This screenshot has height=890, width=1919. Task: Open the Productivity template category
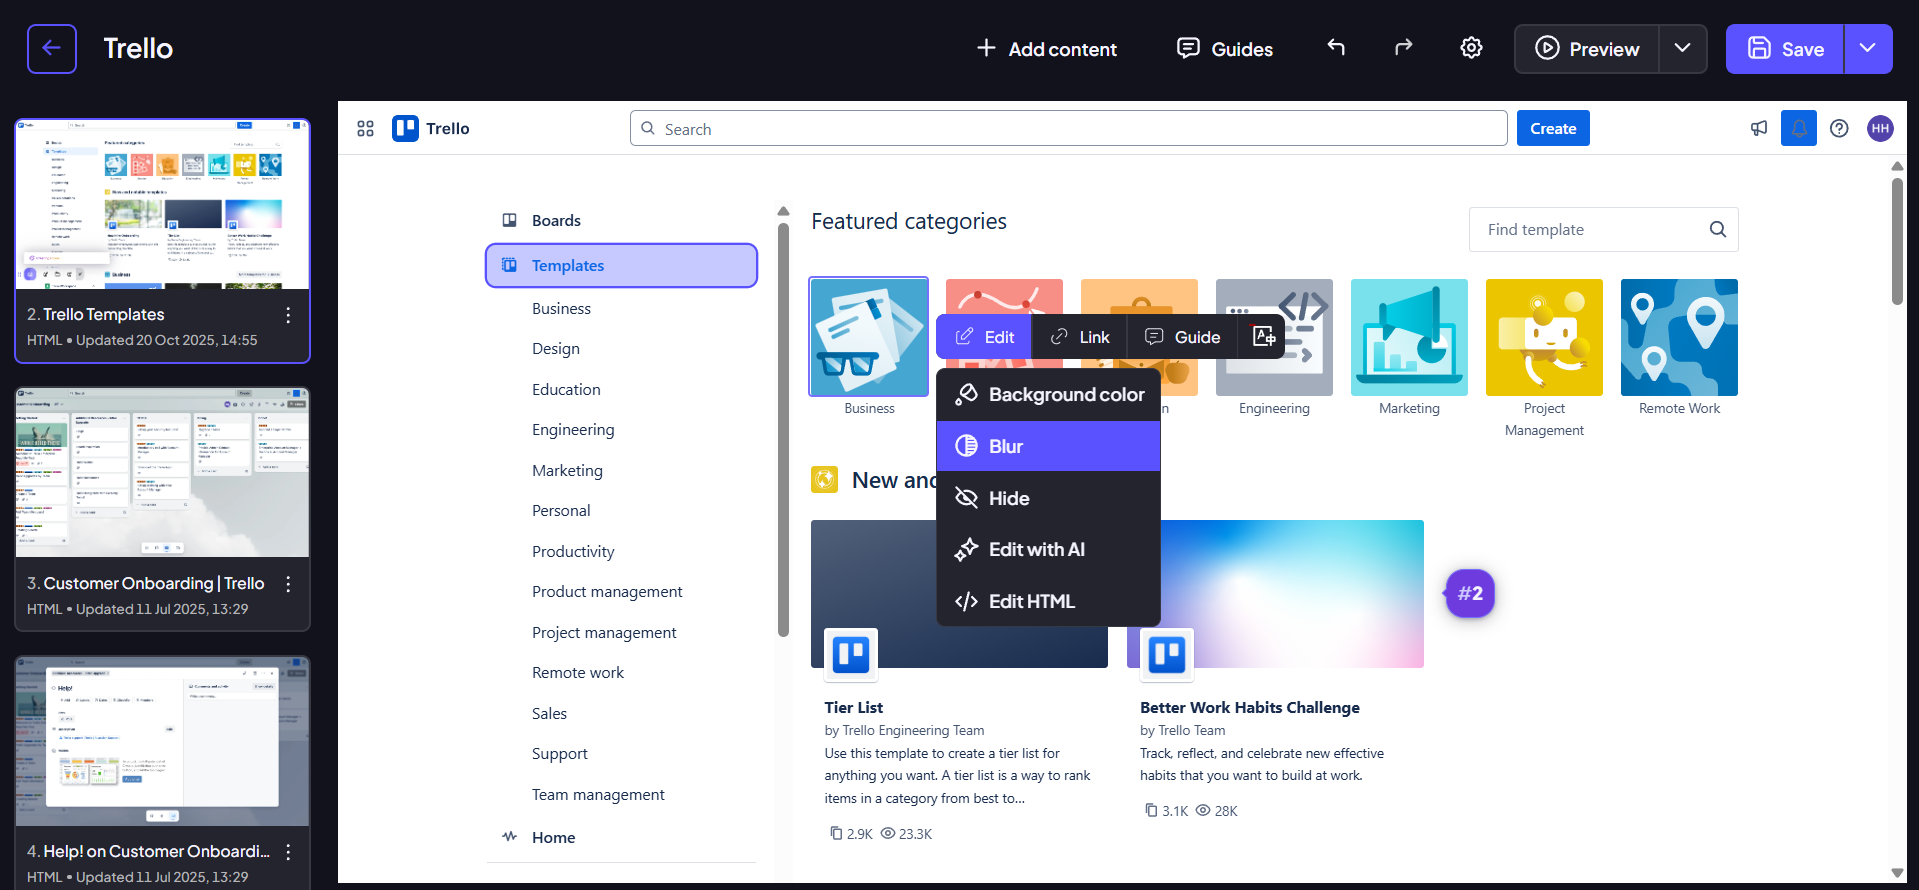[x=573, y=551]
